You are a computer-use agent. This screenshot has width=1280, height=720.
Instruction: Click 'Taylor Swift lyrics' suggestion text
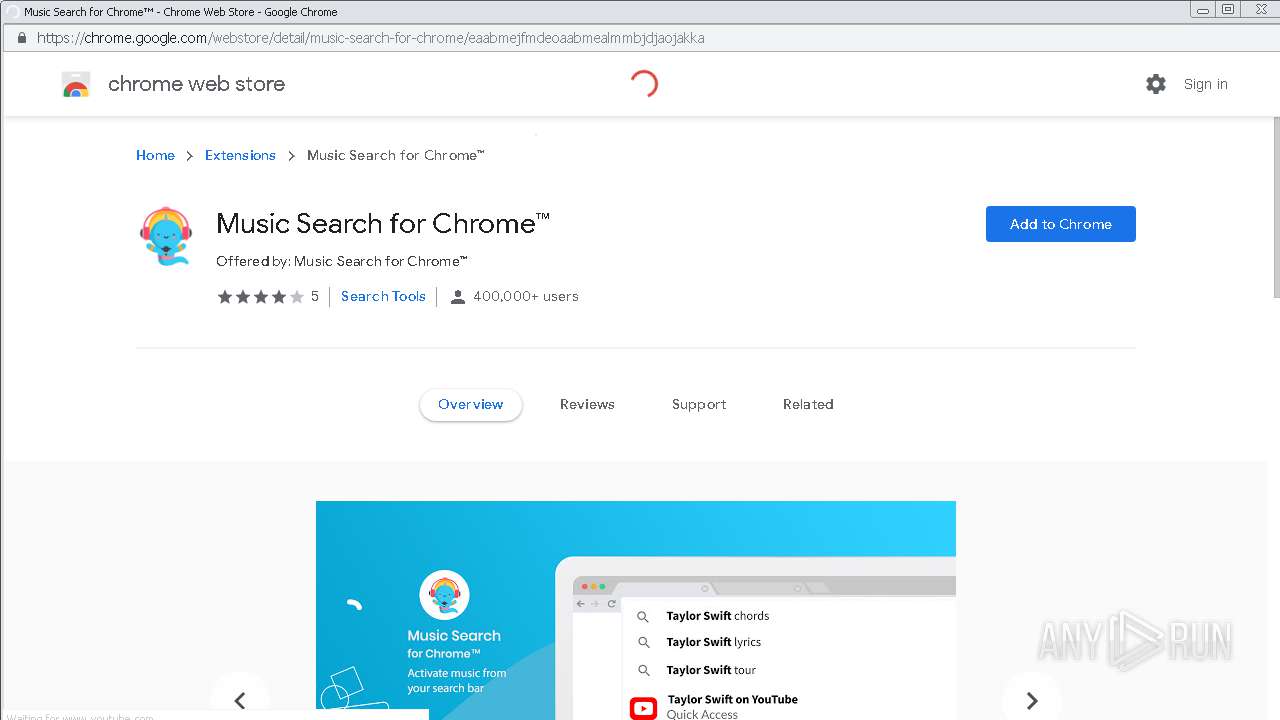[714, 642]
